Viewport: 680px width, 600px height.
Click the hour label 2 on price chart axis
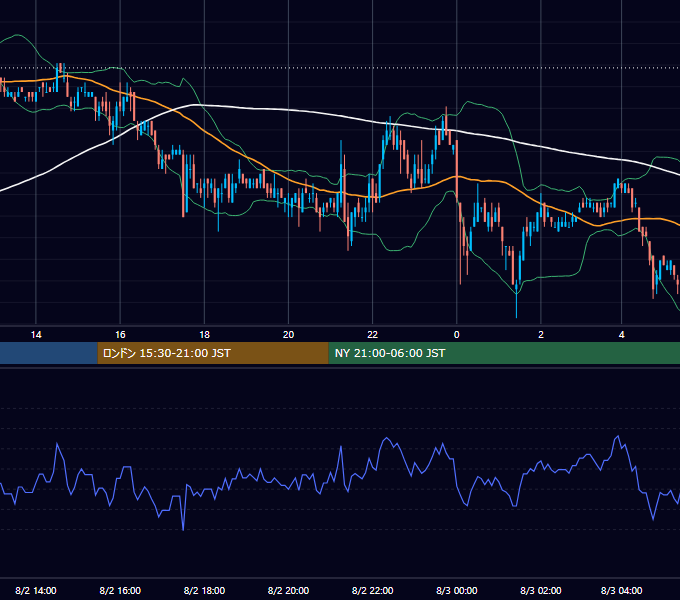click(x=541, y=335)
